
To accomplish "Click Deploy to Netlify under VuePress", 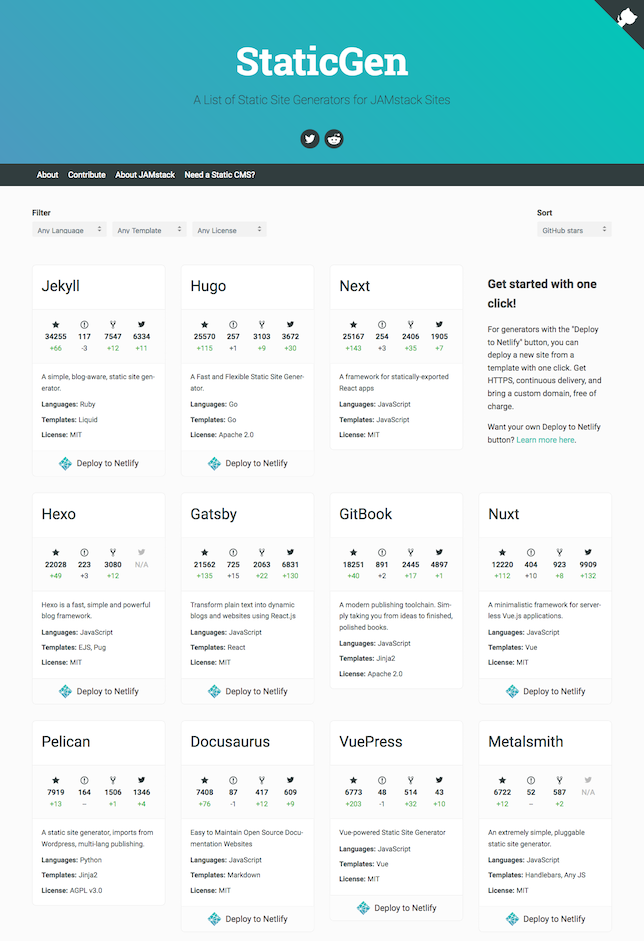I will tap(396, 908).
